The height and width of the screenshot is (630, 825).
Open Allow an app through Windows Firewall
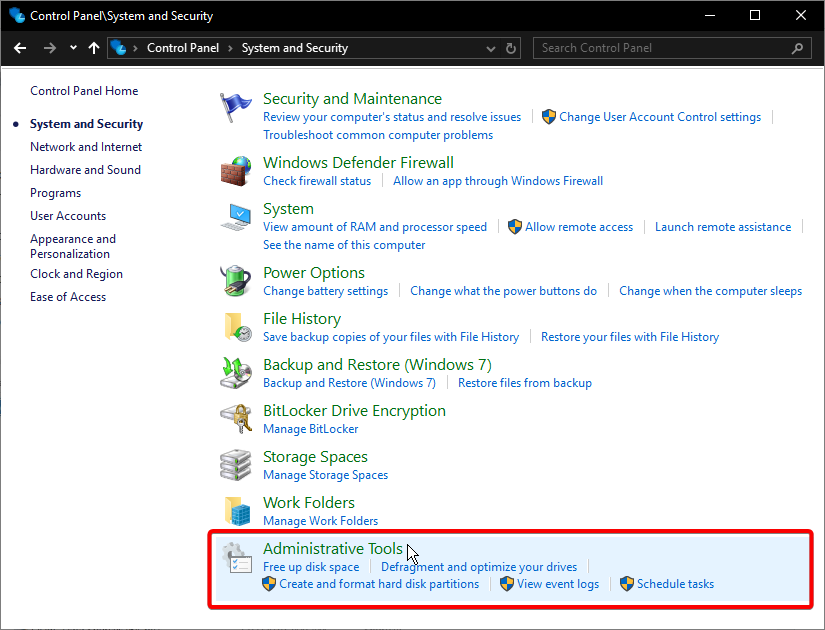pyautogui.click(x=498, y=181)
